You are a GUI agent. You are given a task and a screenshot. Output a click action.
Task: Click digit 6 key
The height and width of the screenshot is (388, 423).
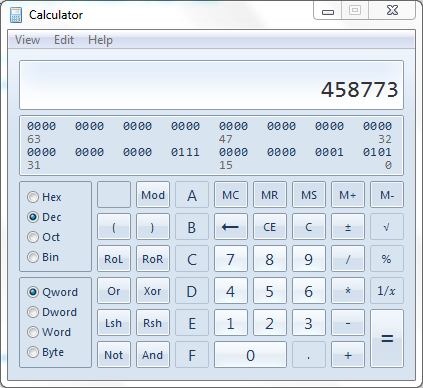pyautogui.click(x=309, y=291)
